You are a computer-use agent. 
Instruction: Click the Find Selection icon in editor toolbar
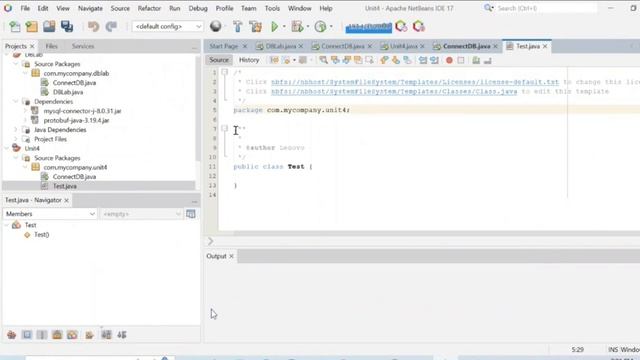[x=323, y=60]
